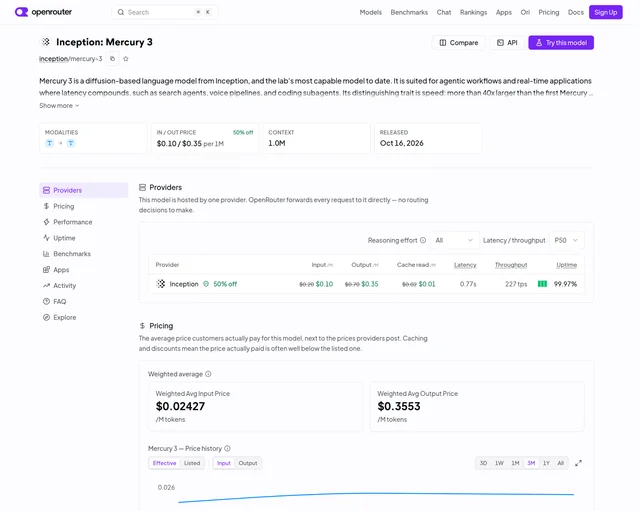Expand description with Show more
Viewport: 640px width, 511px height.
click(x=59, y=106)
